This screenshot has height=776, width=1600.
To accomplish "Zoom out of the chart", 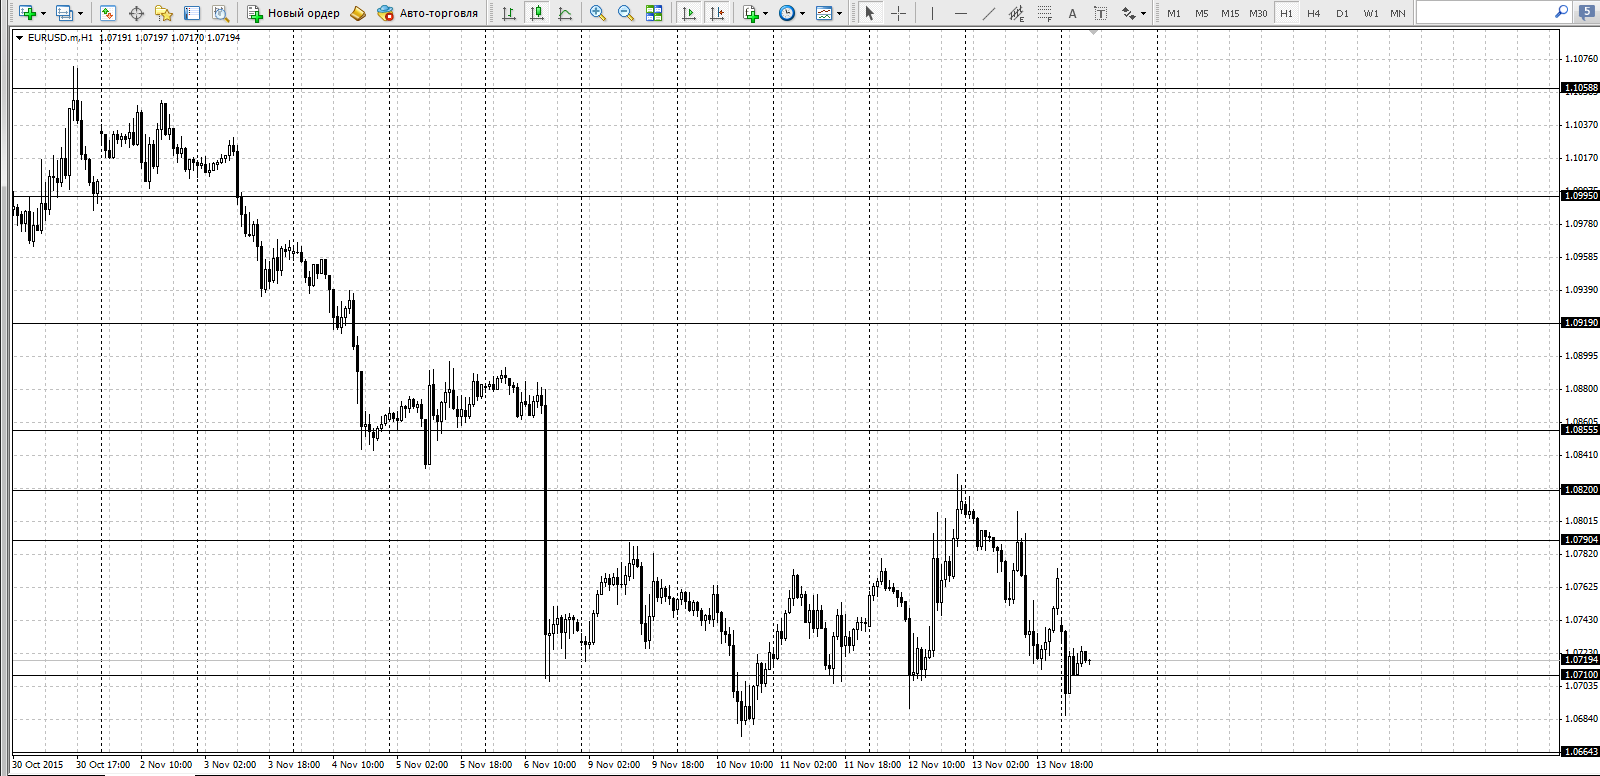I will coord(626,13).
